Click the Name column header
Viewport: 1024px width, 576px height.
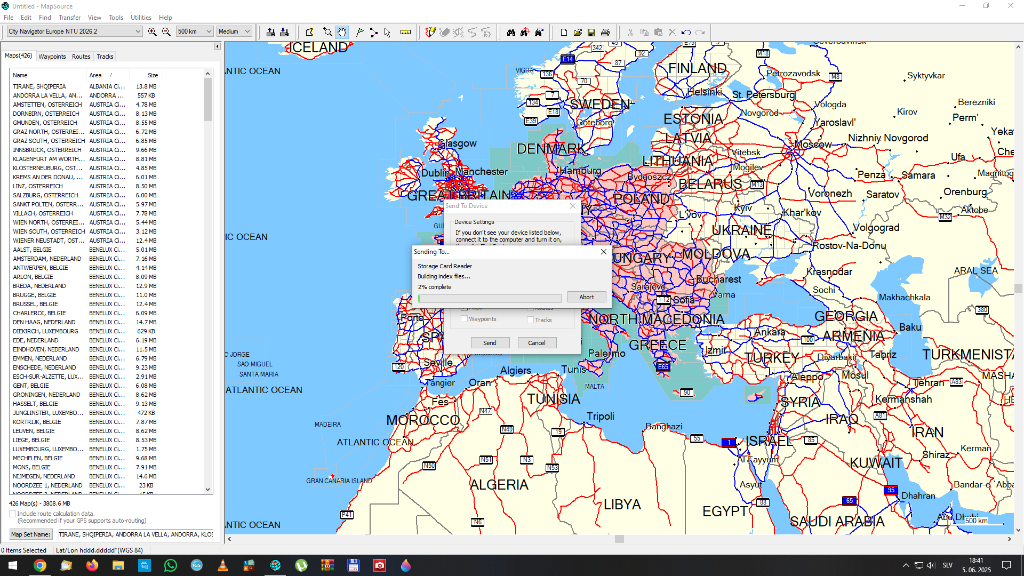coord(48,75)
